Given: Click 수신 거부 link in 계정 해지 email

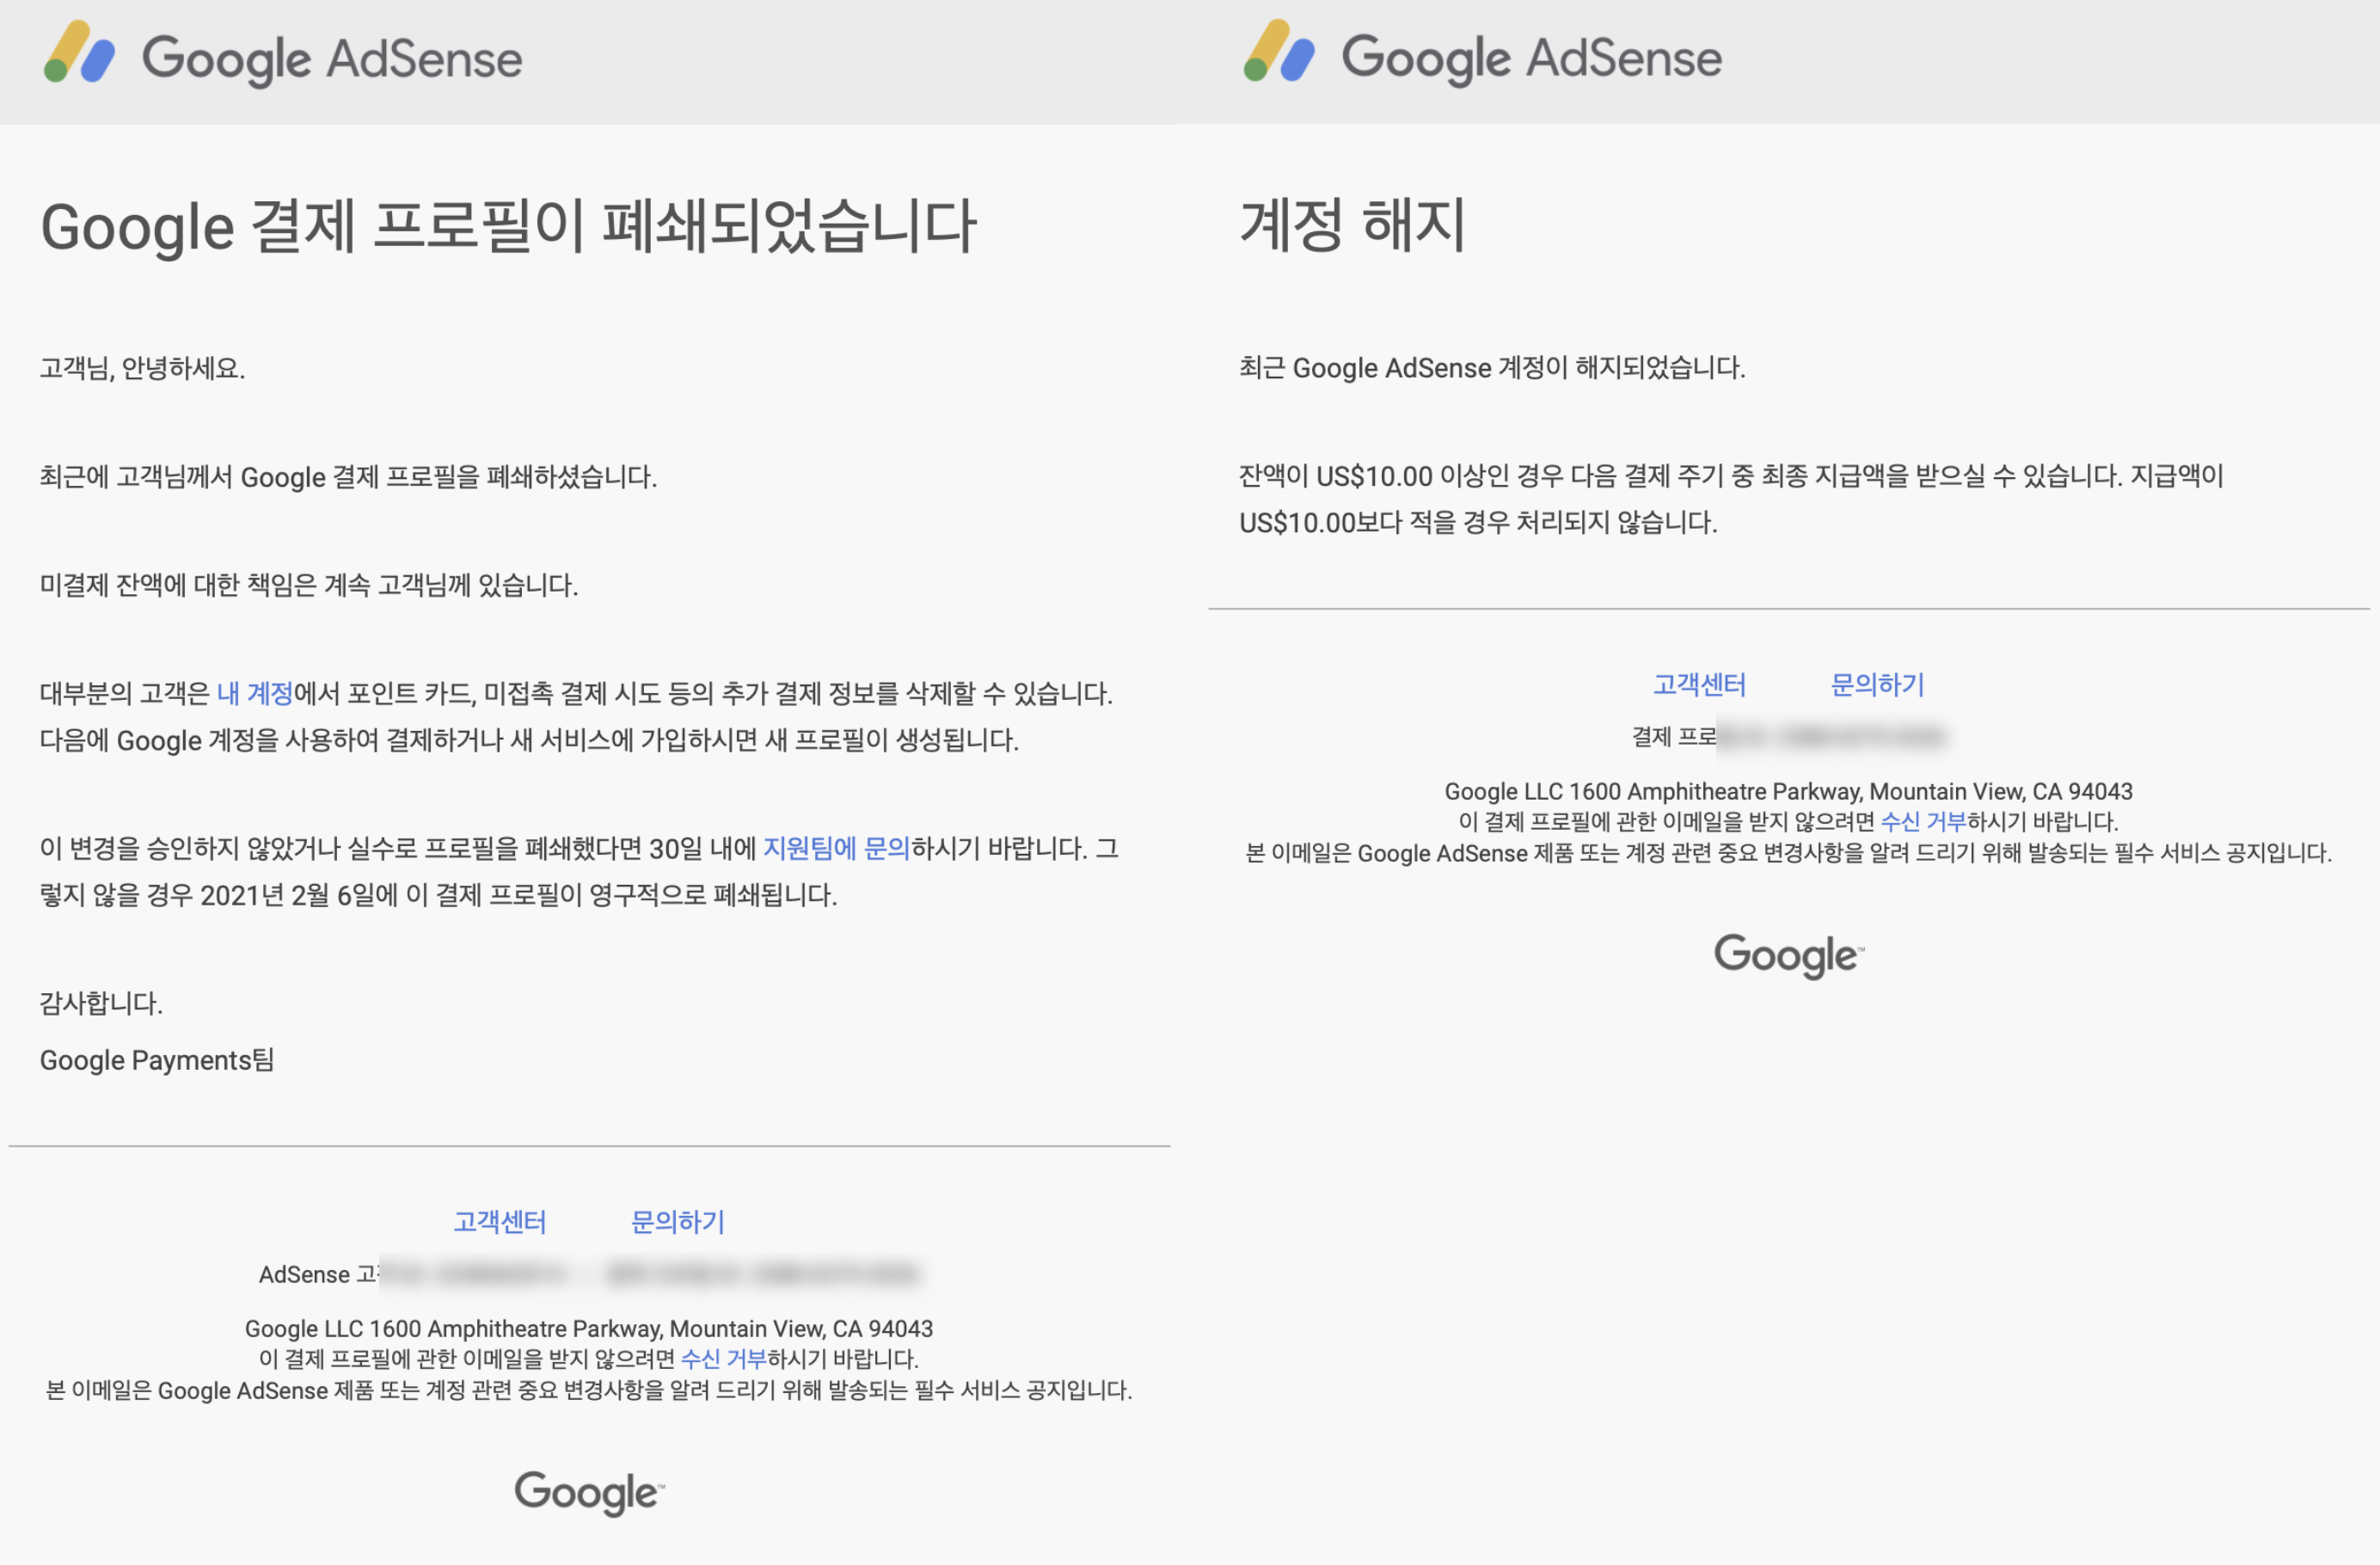Looking at the screenshot, I should click(1923, 821).
